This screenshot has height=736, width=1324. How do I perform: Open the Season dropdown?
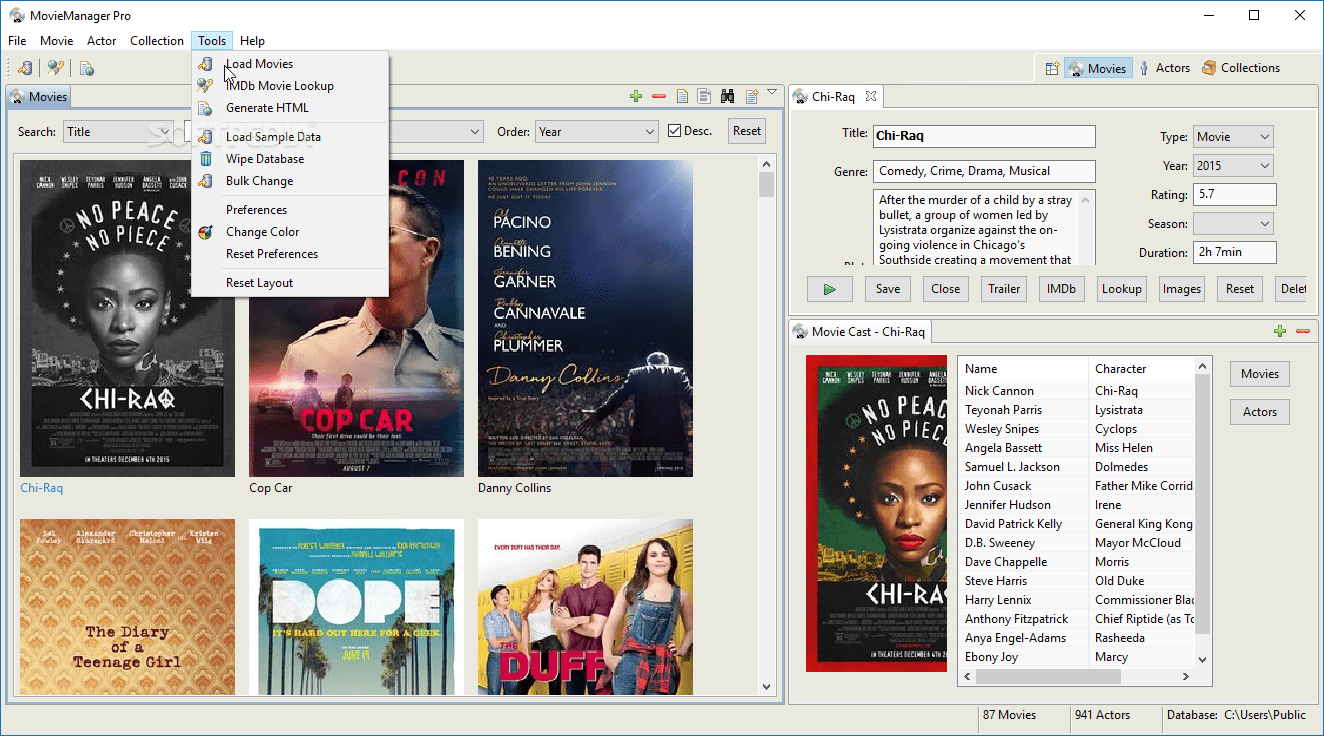[1233, 224]
